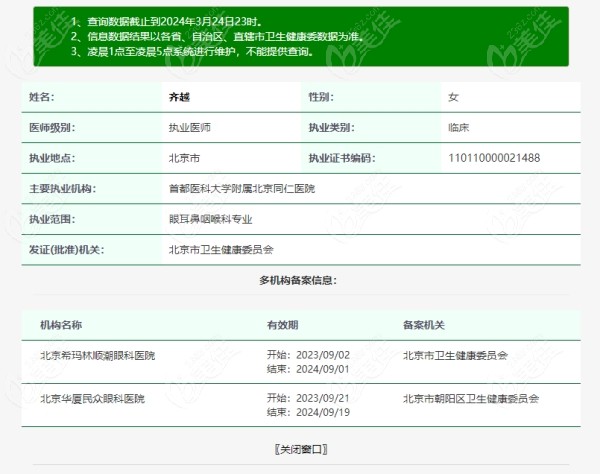This screenshot has height=474, width=600.
Task: Click notice line 1 about 查询数据截止
Action: pyautogui.click(x=166, y=22)
